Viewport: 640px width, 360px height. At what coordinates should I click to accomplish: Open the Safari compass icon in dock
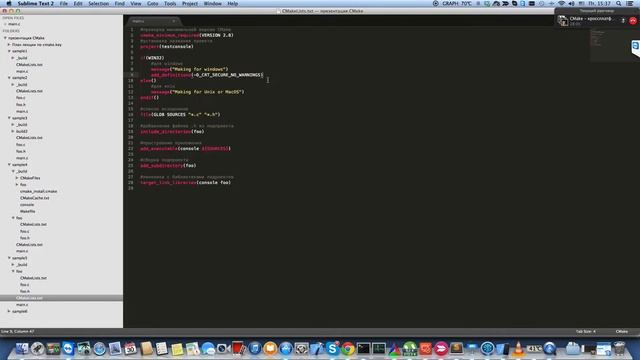[x=99, y=349]
